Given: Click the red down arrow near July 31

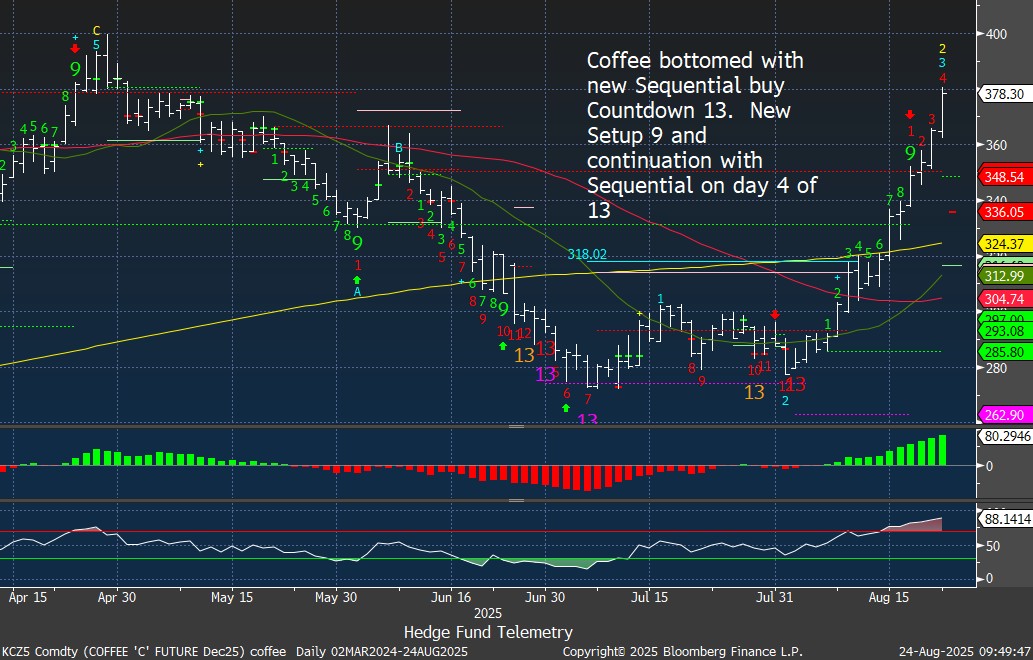Looking at the screenshot, I should (775, 314).
